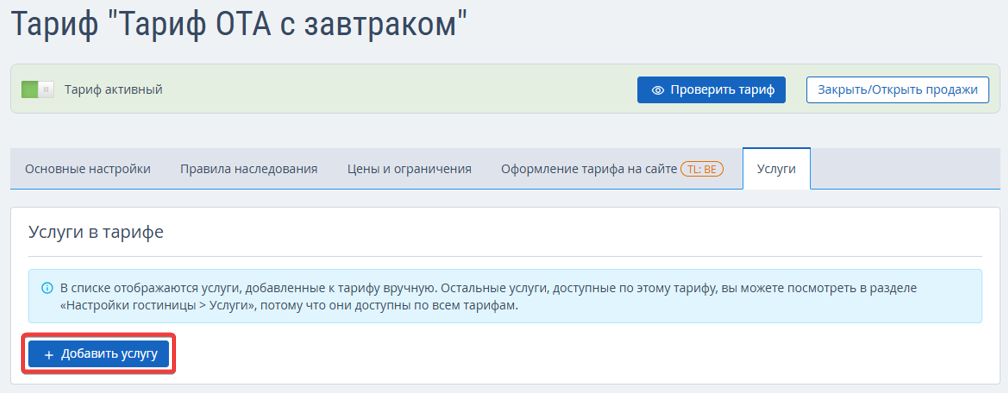This screenshot has height=393, width=1008.
Task: Click the "Добавить услугу" button
Action: 98,354
